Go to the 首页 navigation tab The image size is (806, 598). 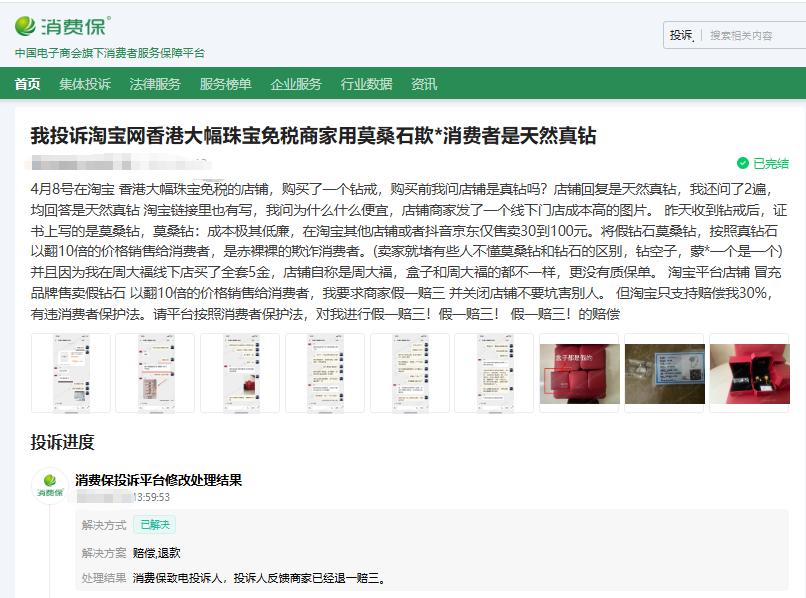coord(28,84)
